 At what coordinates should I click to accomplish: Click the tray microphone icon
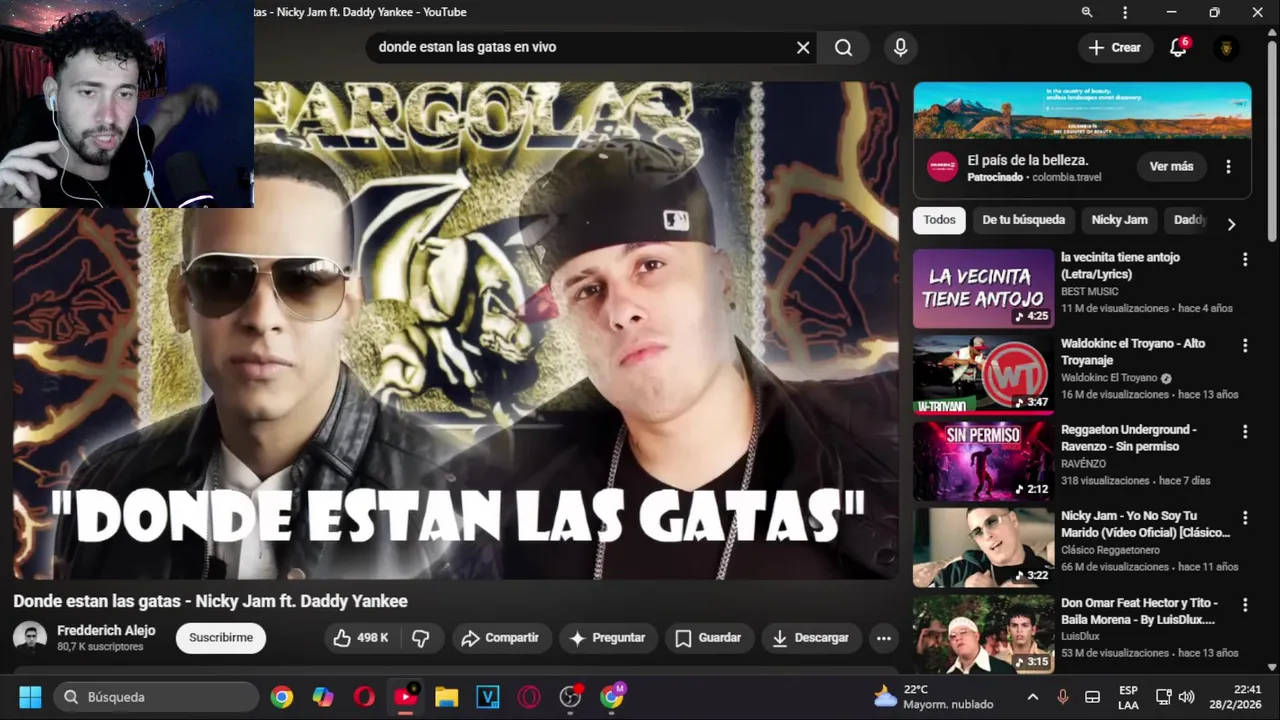coord(1063,697)
